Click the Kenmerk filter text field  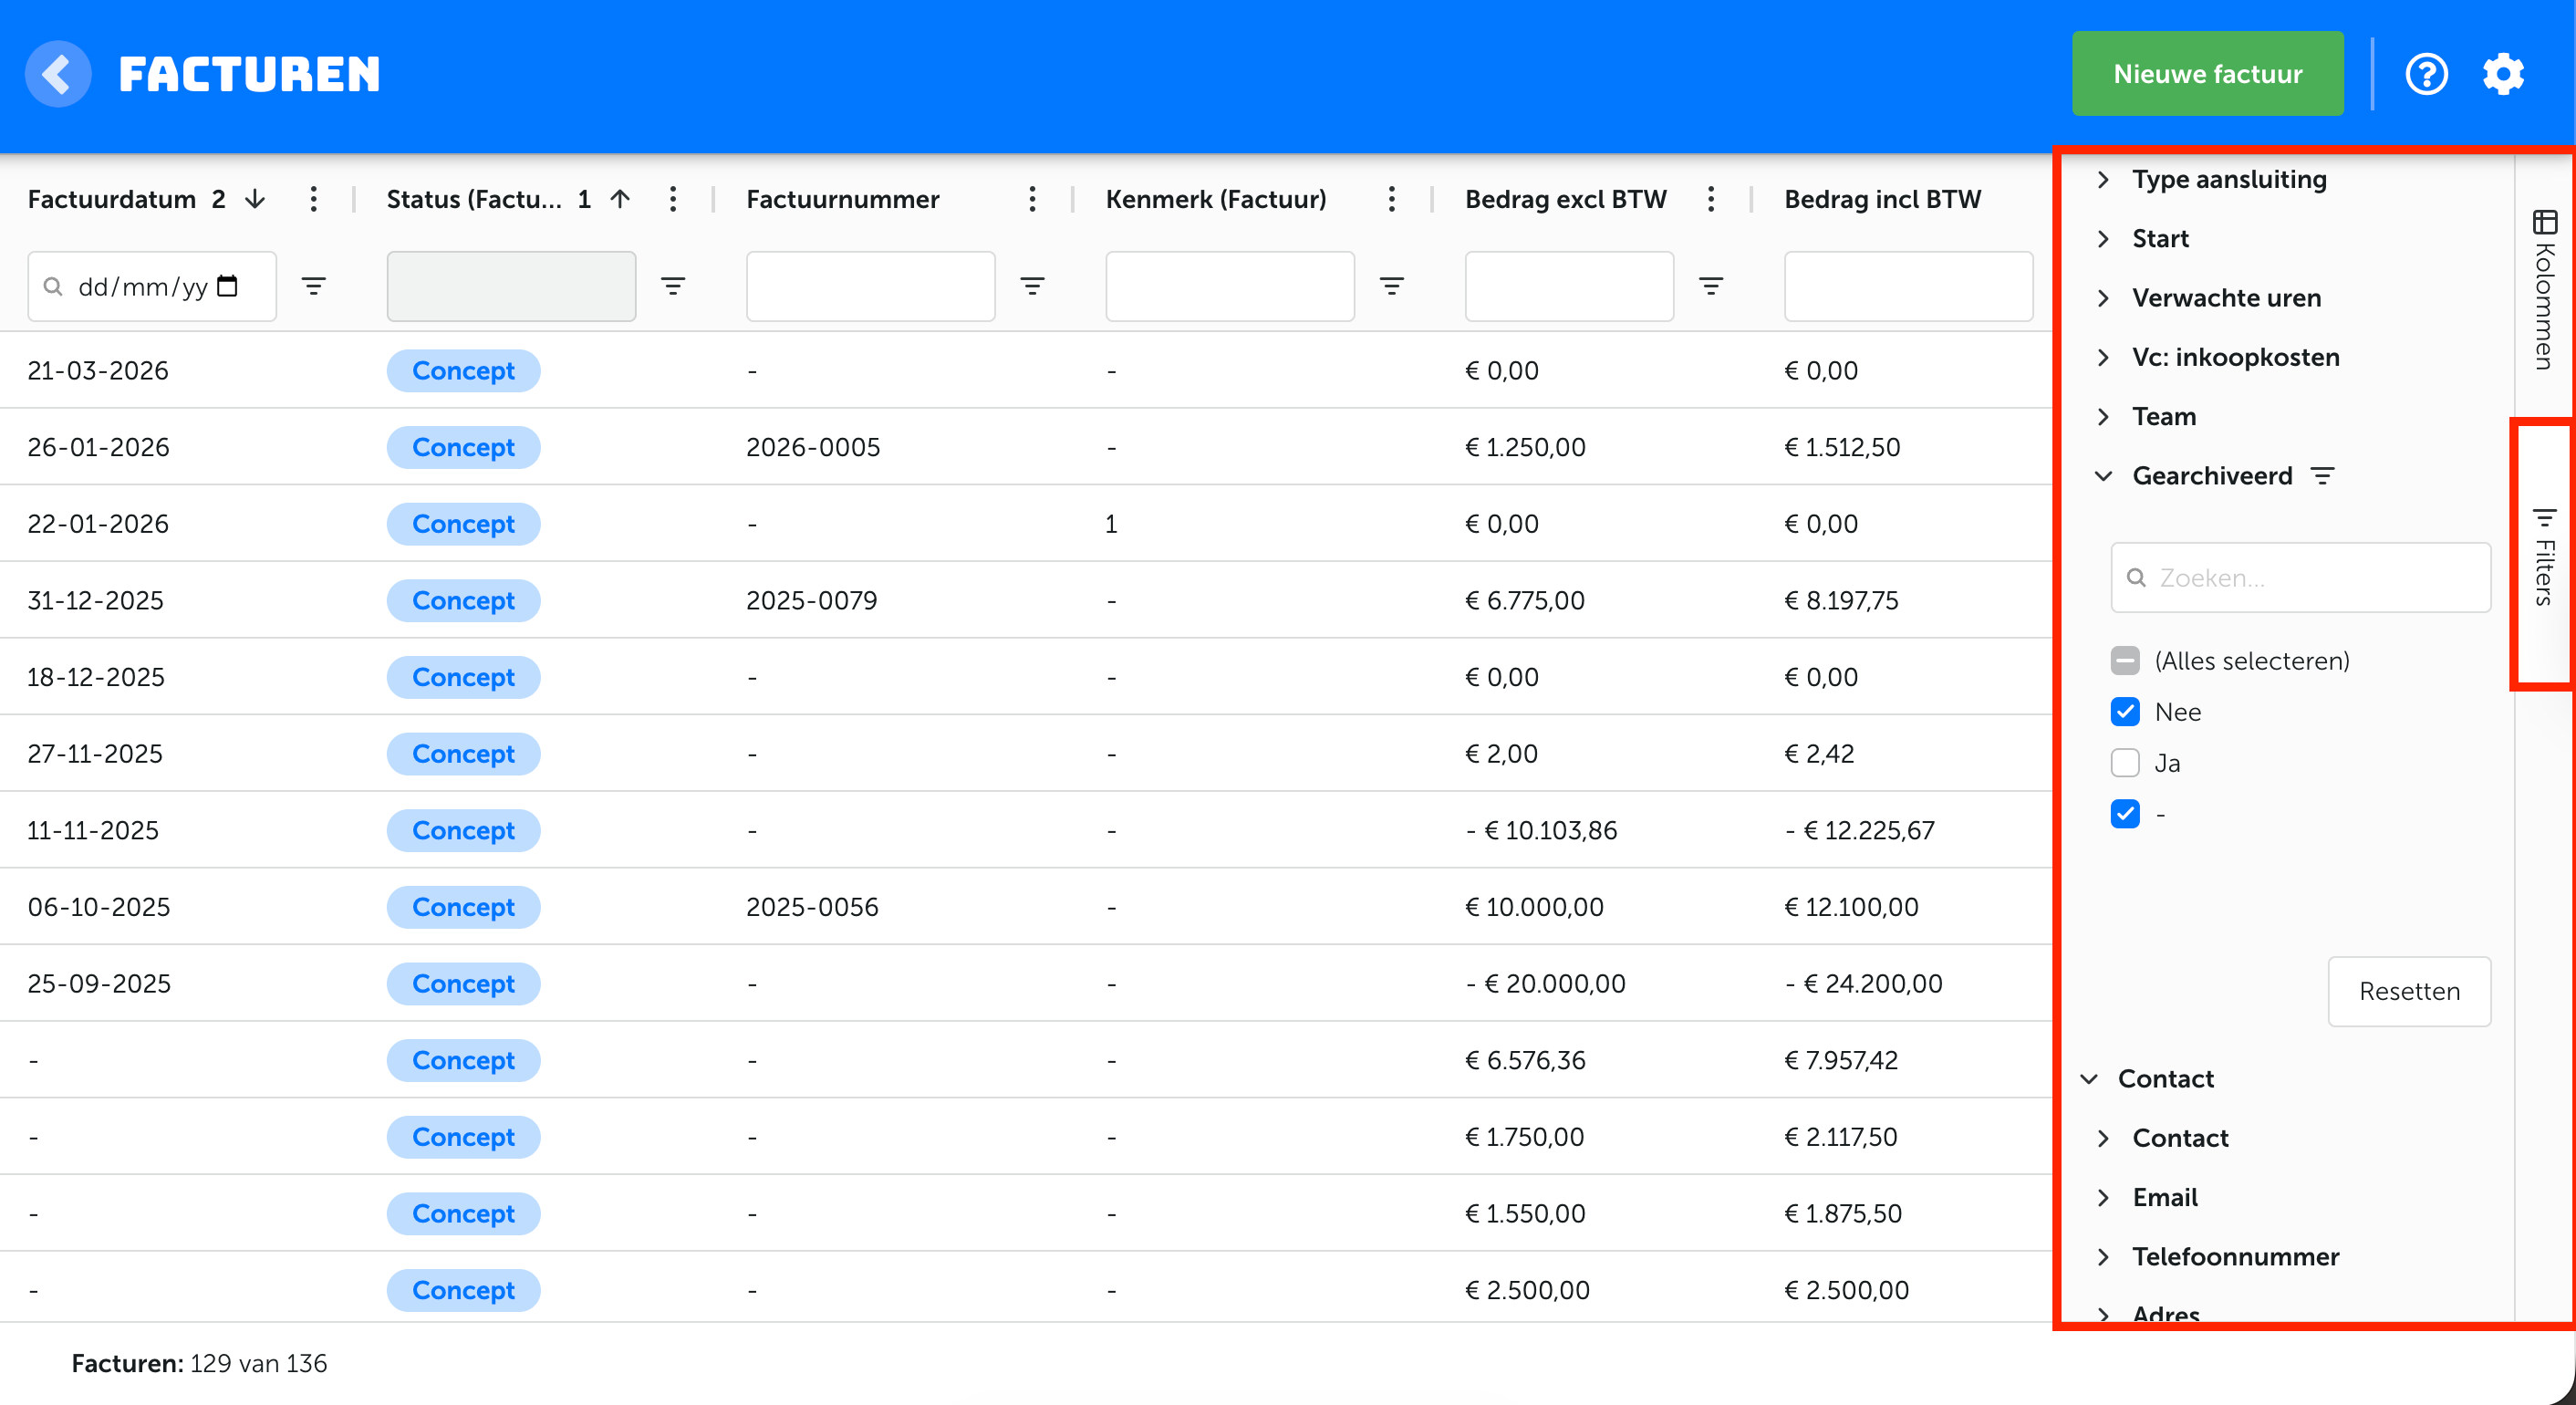point(1229,286)
